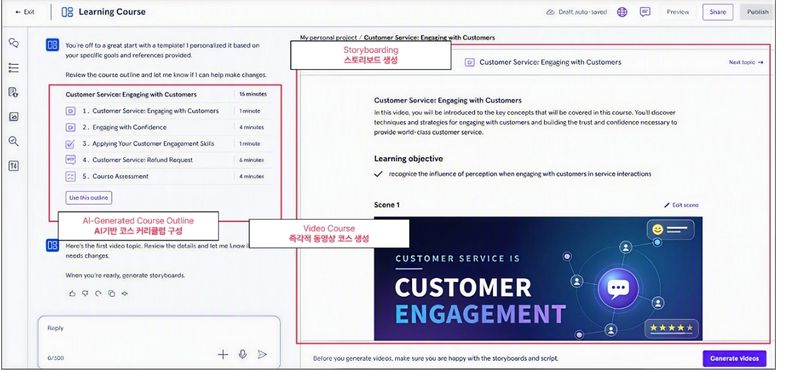Click the Learning objective heading
Screen dimensions: 800x370
[x=408, y=159]
